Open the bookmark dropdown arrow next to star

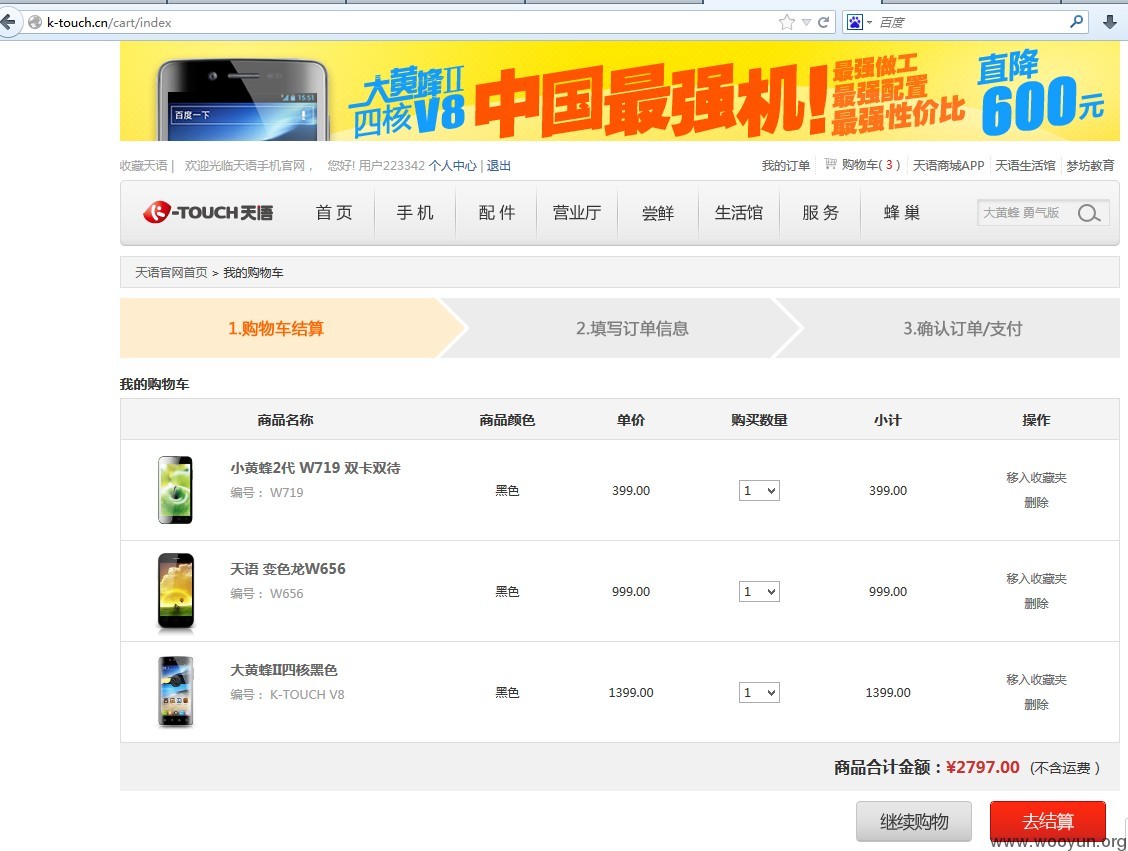click(x=806, y=22)
